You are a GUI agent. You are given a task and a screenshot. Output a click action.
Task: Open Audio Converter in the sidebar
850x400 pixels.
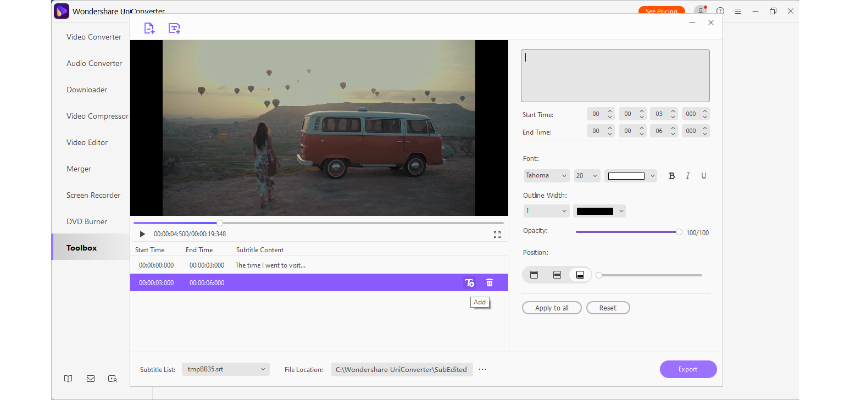pos(94,63)
